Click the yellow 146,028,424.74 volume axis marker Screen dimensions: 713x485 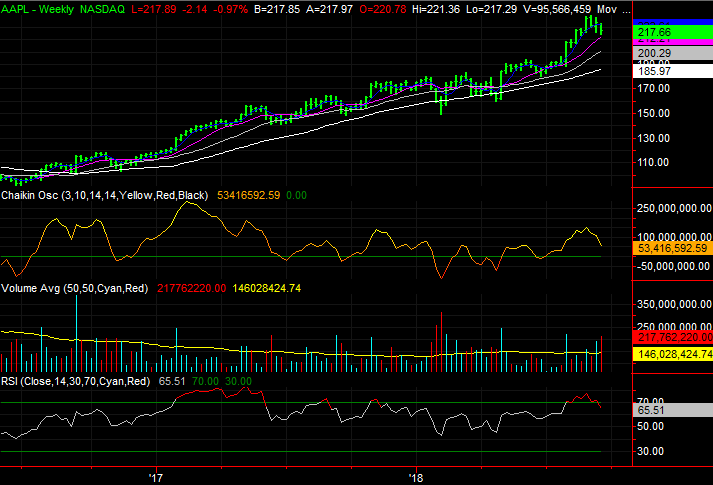(x=673, y=354)
